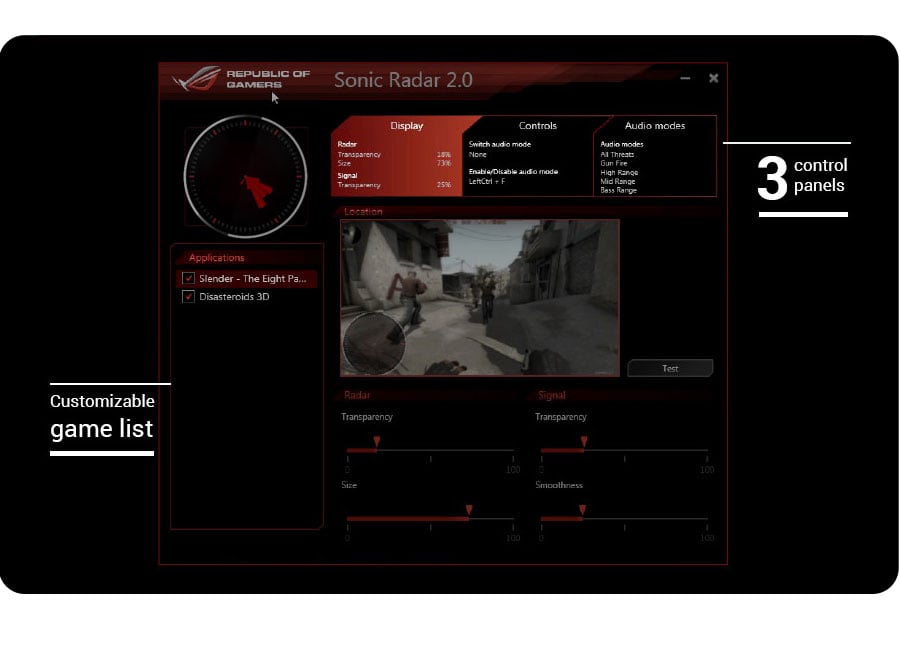This screenshot has height=650, width=900.
Task: Click the Location game preview image
Action: (x=480, y=298)
